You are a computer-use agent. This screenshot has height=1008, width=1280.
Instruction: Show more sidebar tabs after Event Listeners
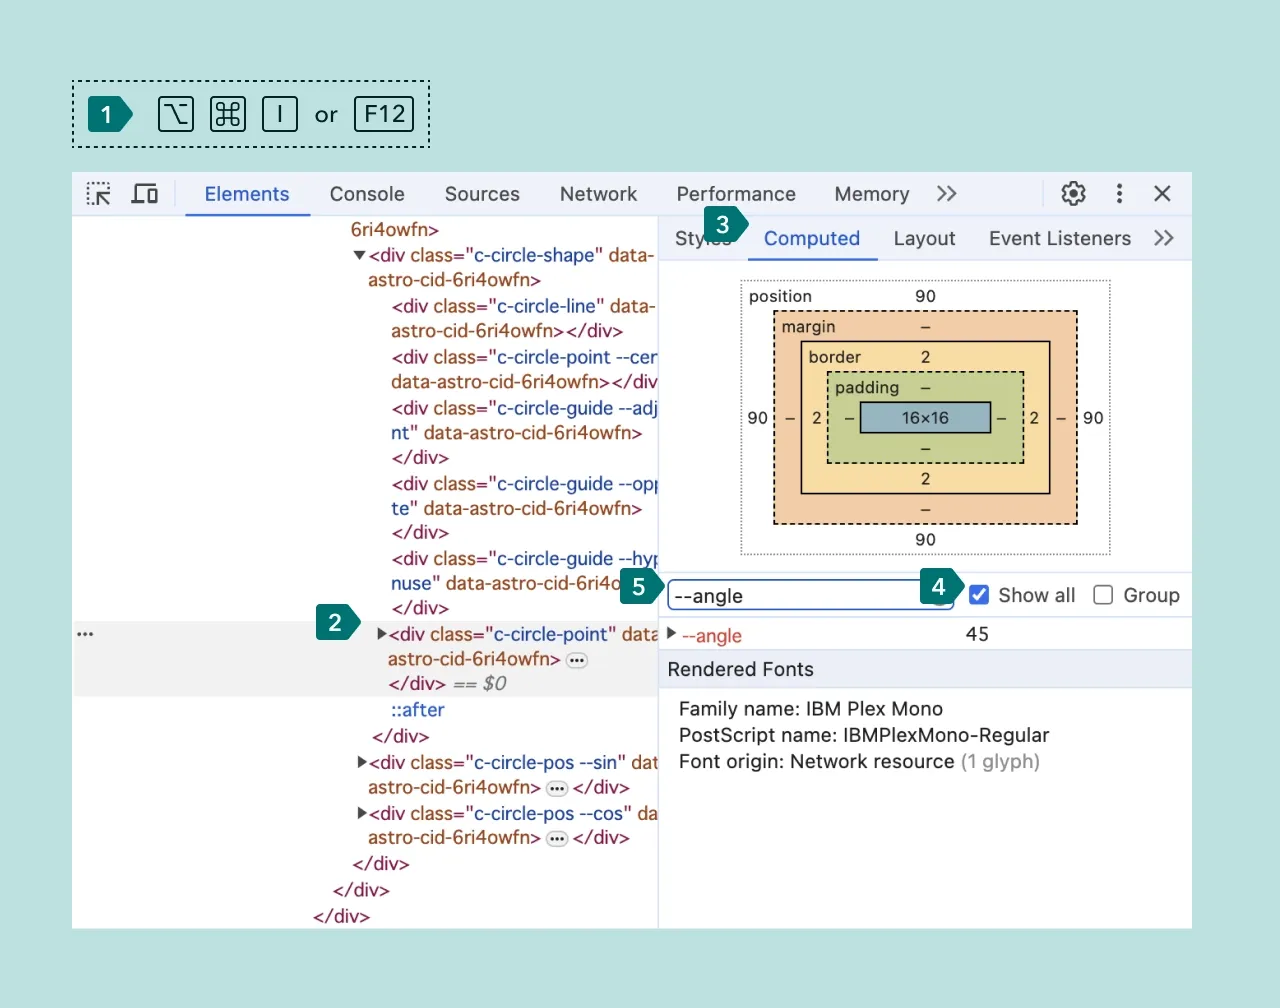1163,238
